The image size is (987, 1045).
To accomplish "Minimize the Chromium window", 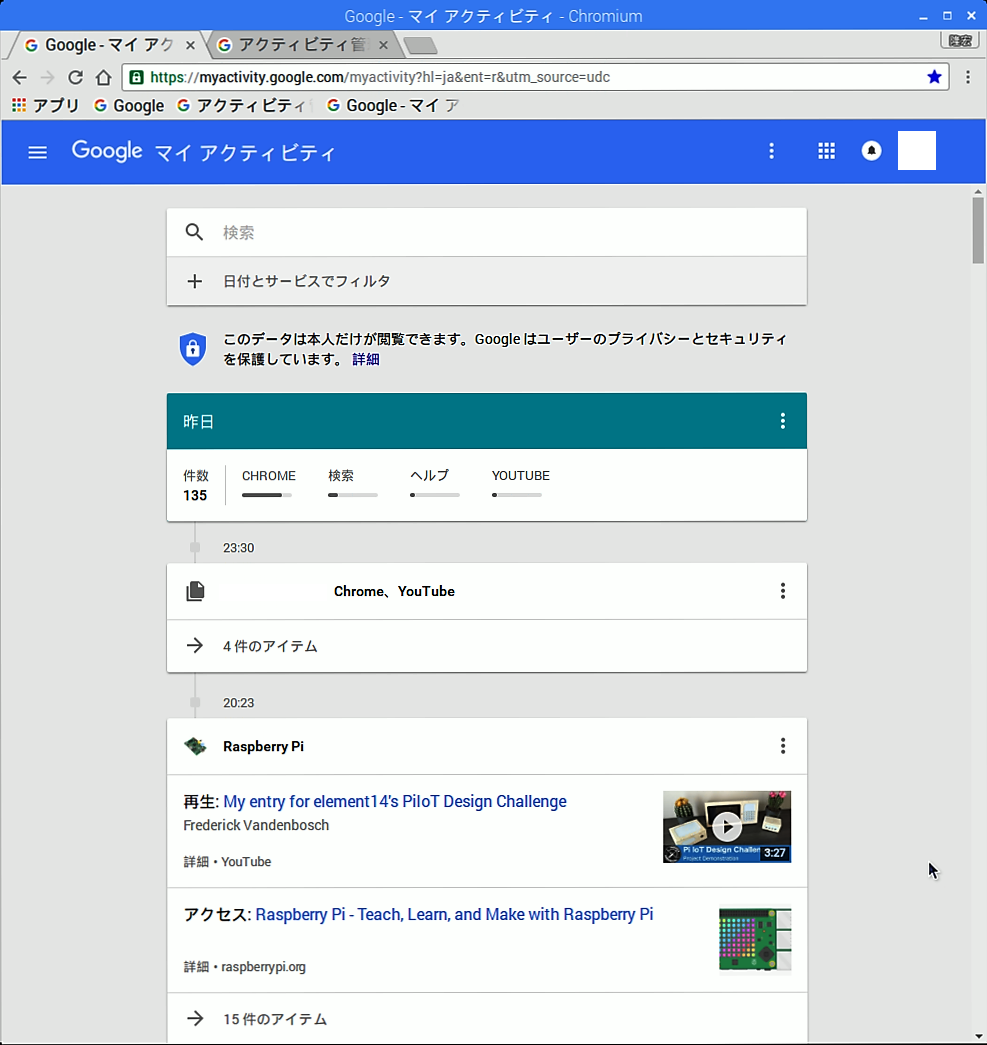I will coord(923,16).
